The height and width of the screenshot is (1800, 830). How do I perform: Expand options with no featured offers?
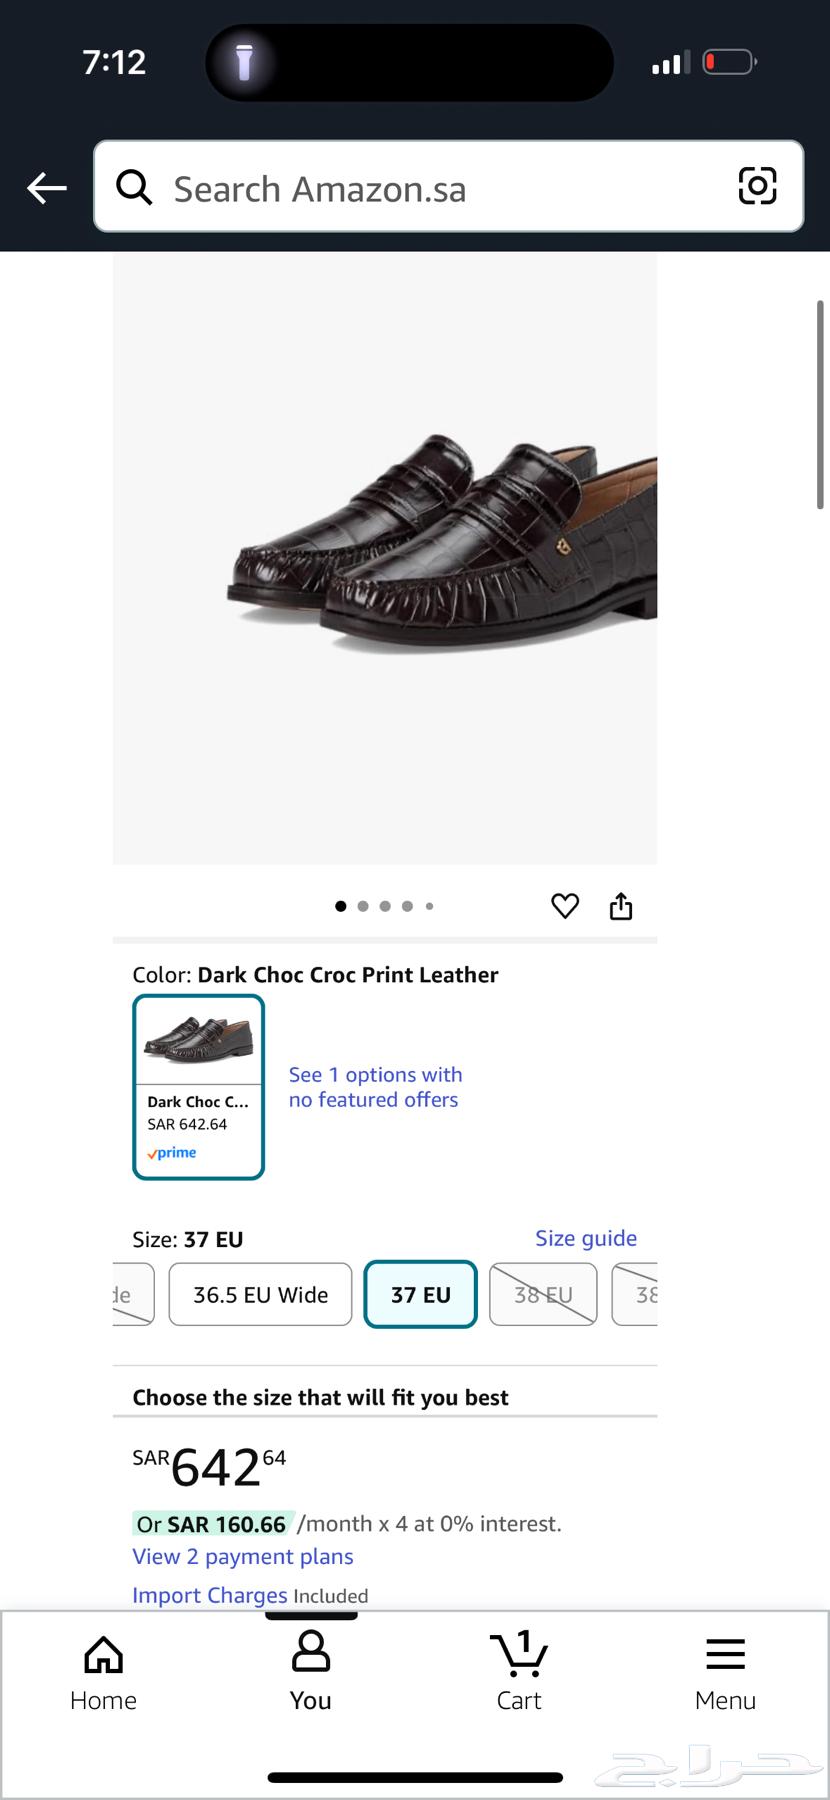(x=375, y=1087)
